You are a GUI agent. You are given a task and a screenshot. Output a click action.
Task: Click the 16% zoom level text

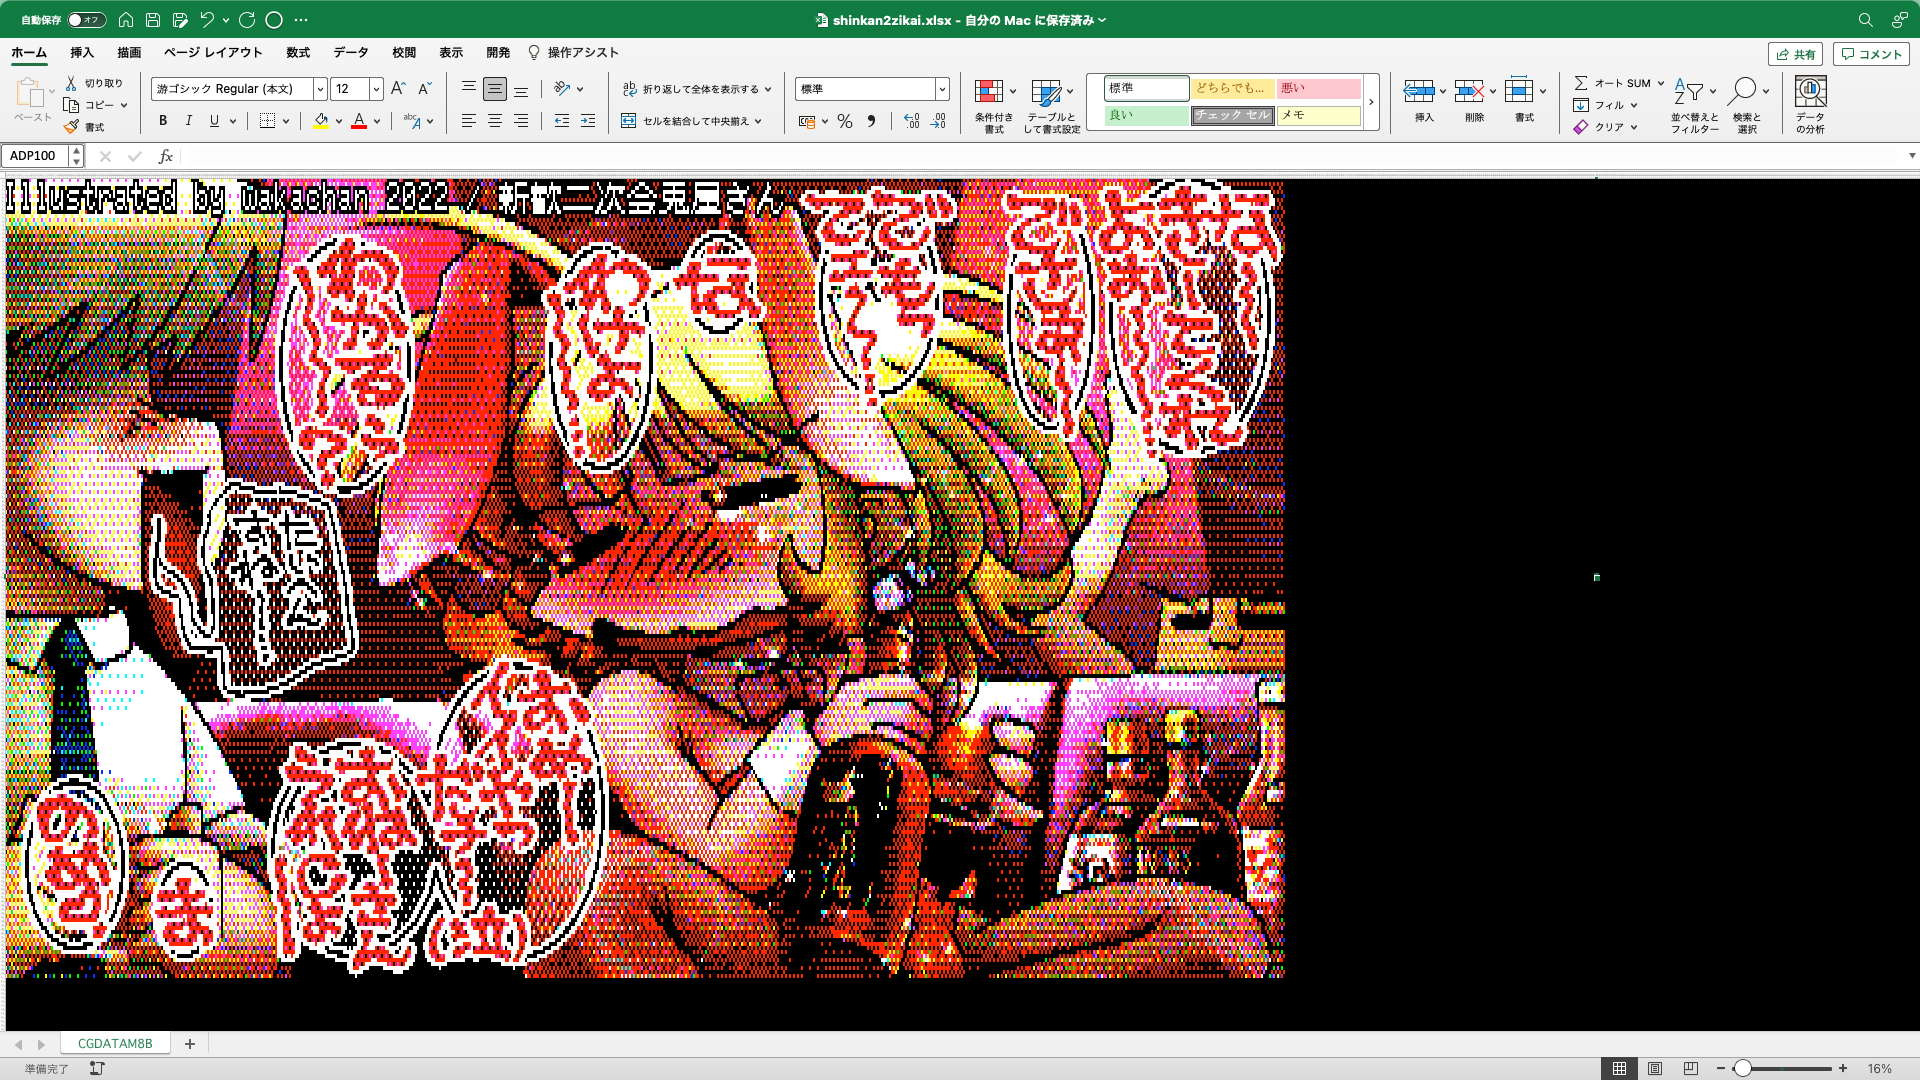(1880, 1069)
